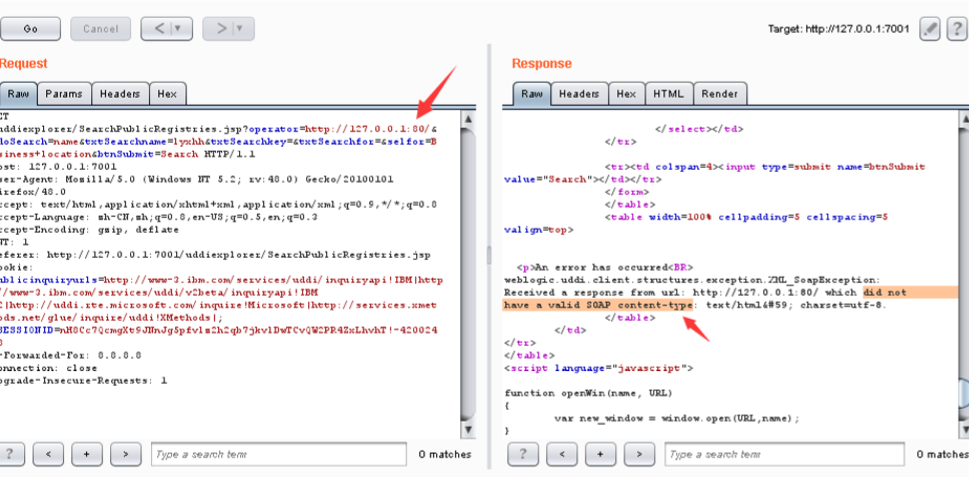Go back in request history
The width and height of the screenshot is (969, 477).
[159, 29]
